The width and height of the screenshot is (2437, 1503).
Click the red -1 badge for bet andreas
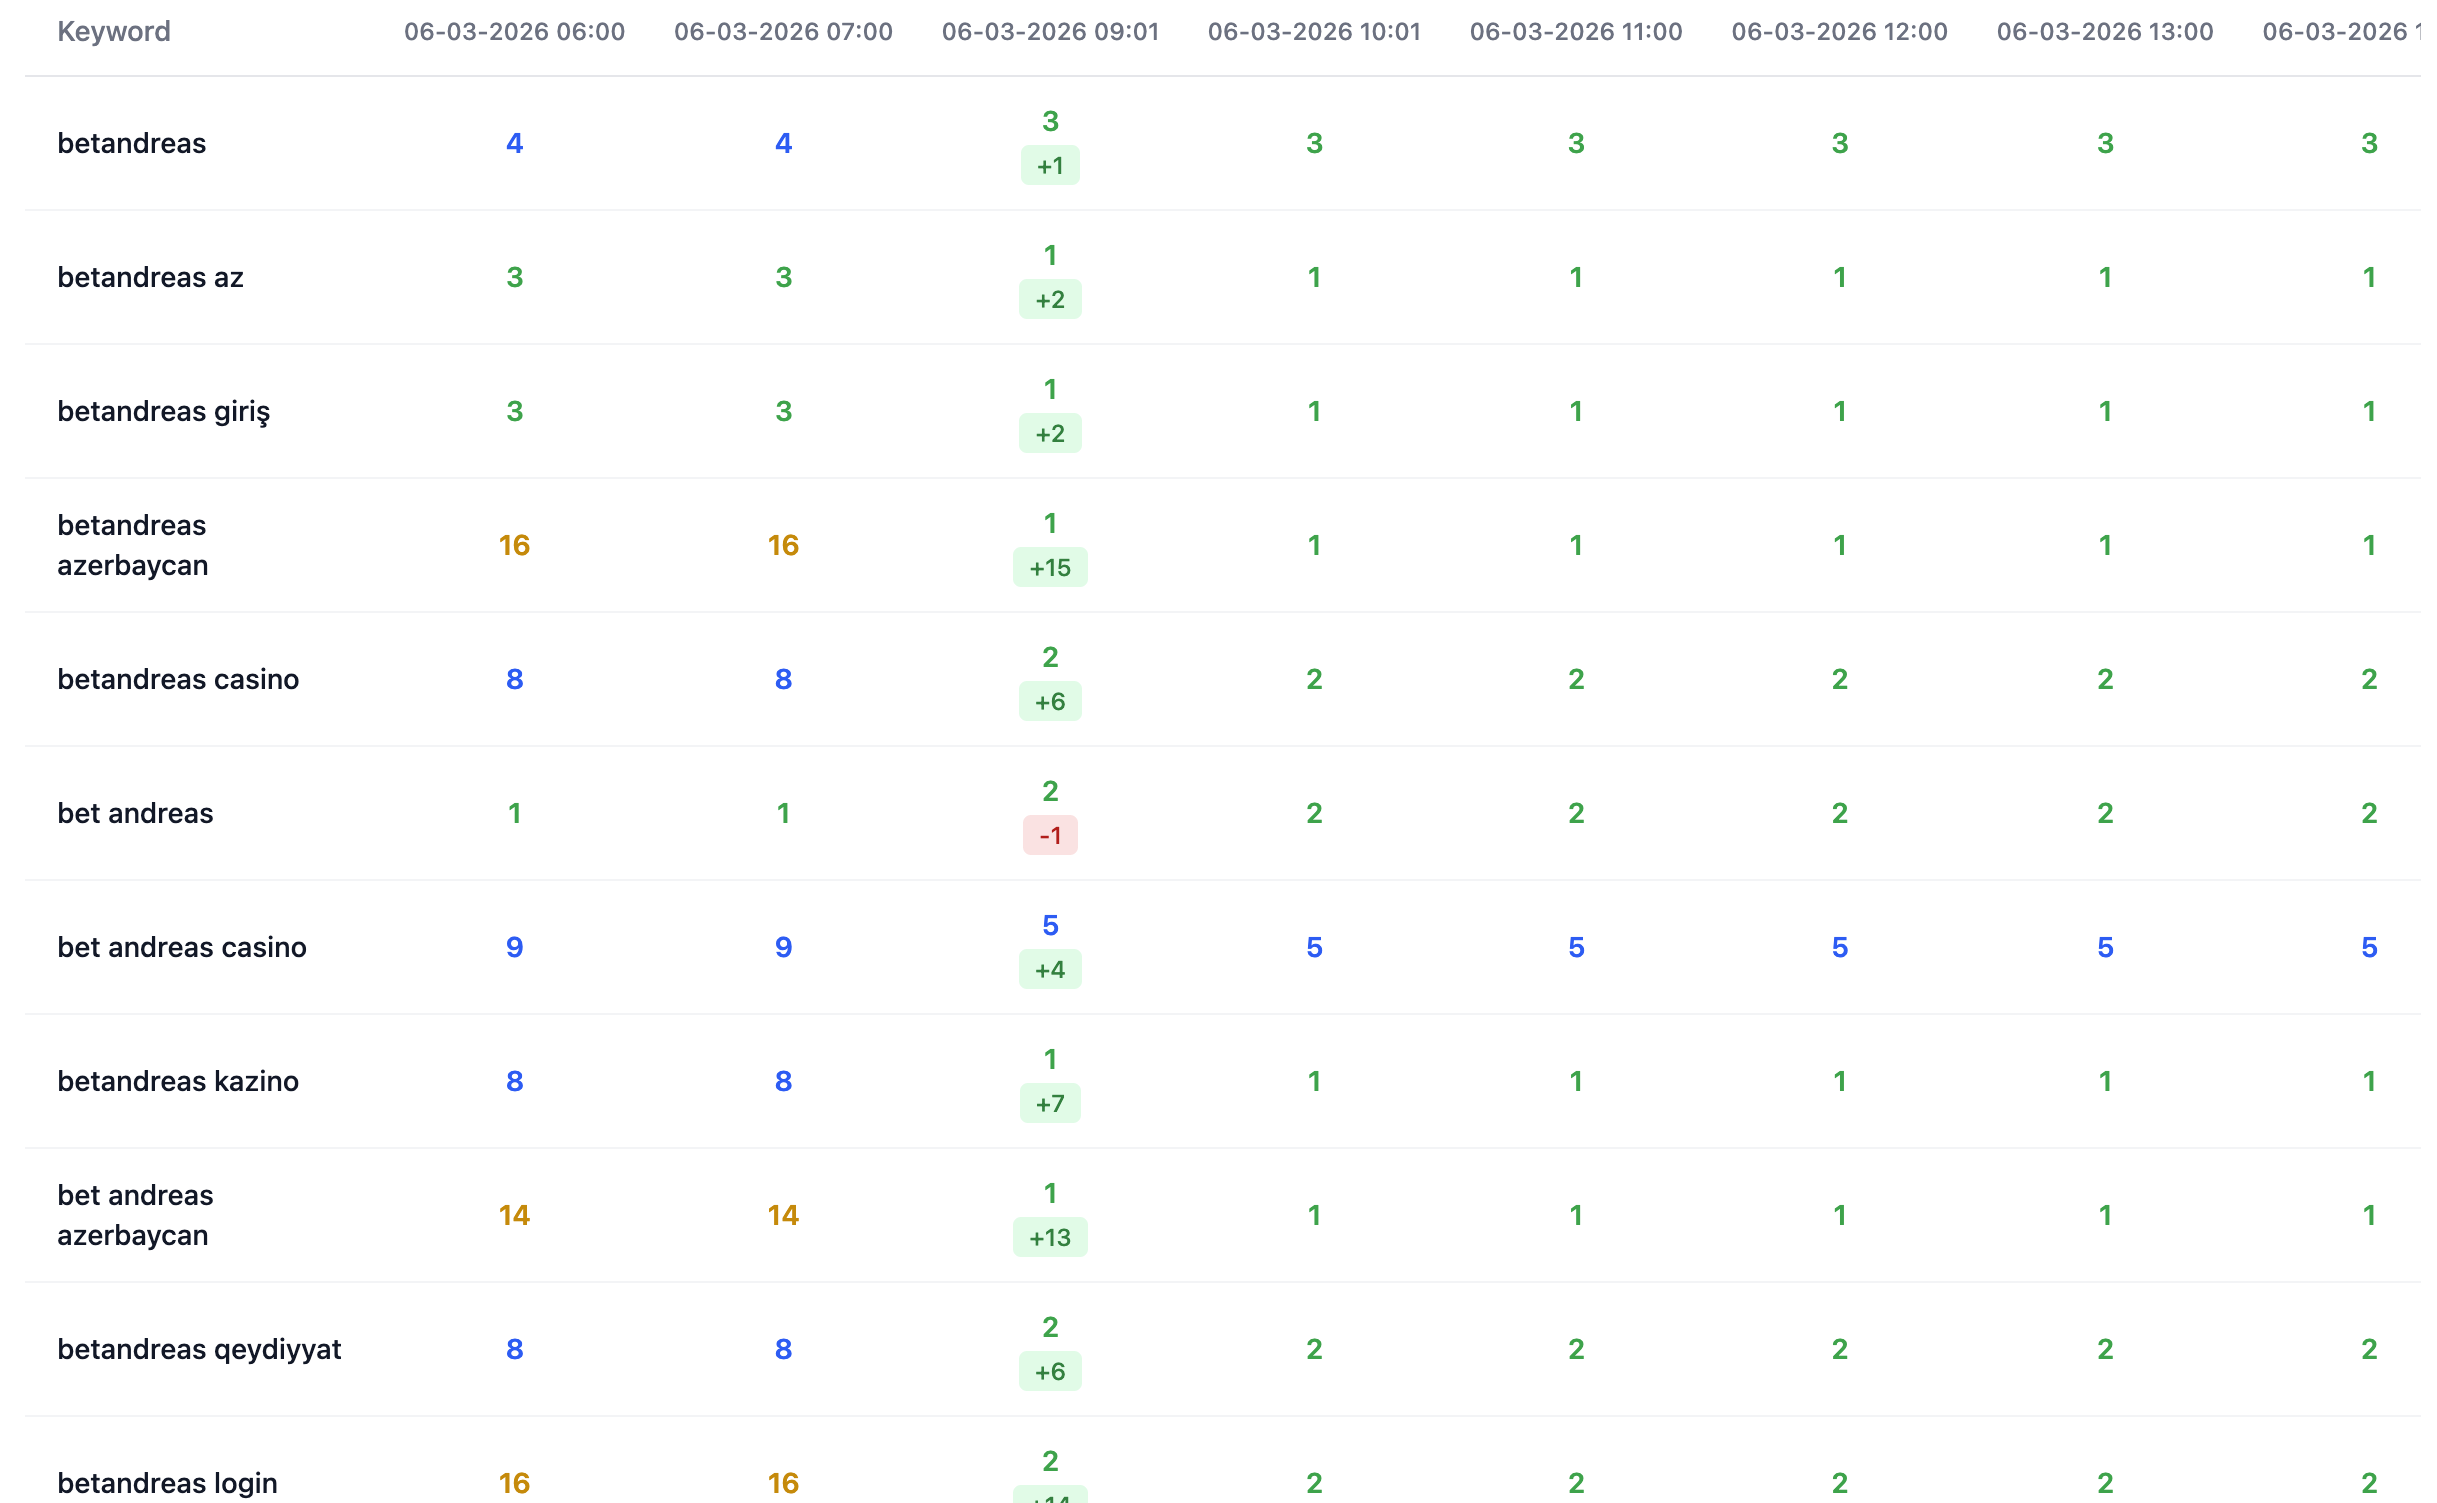[1050, 835]
